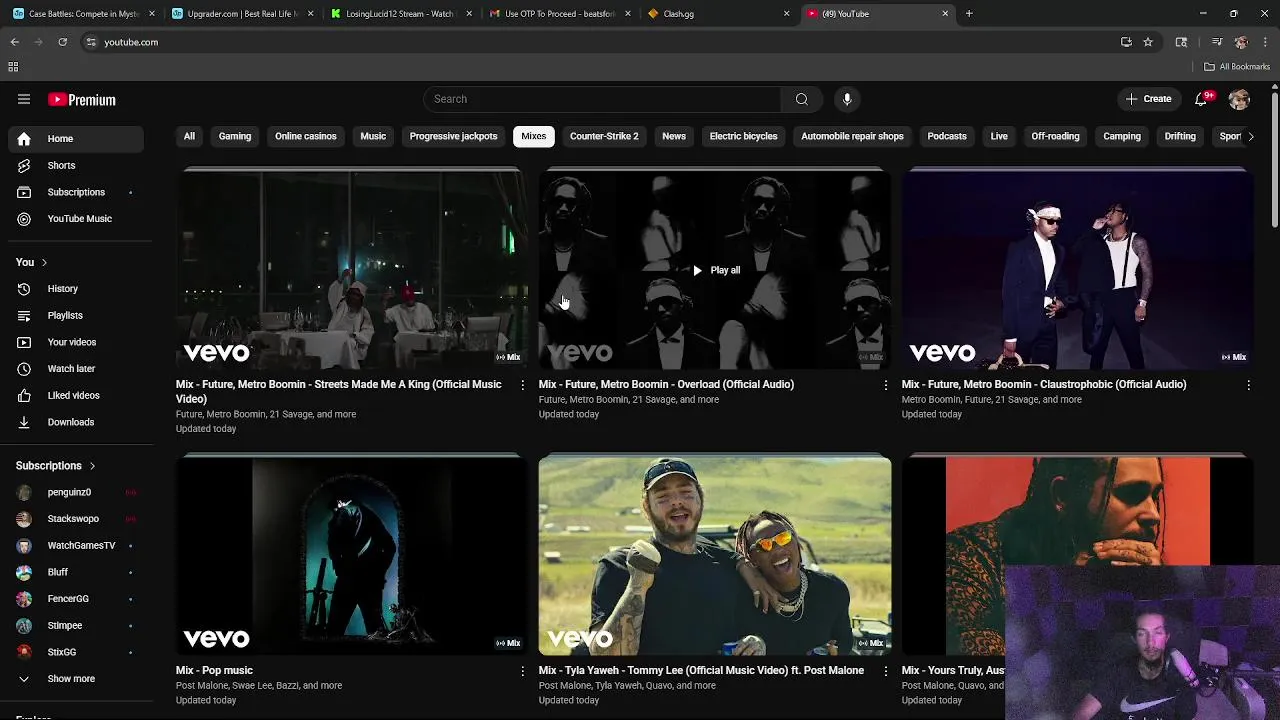Open the account avatar menu
Image resolution: width=1280 pixels, height=720 pixels.
1239,99
